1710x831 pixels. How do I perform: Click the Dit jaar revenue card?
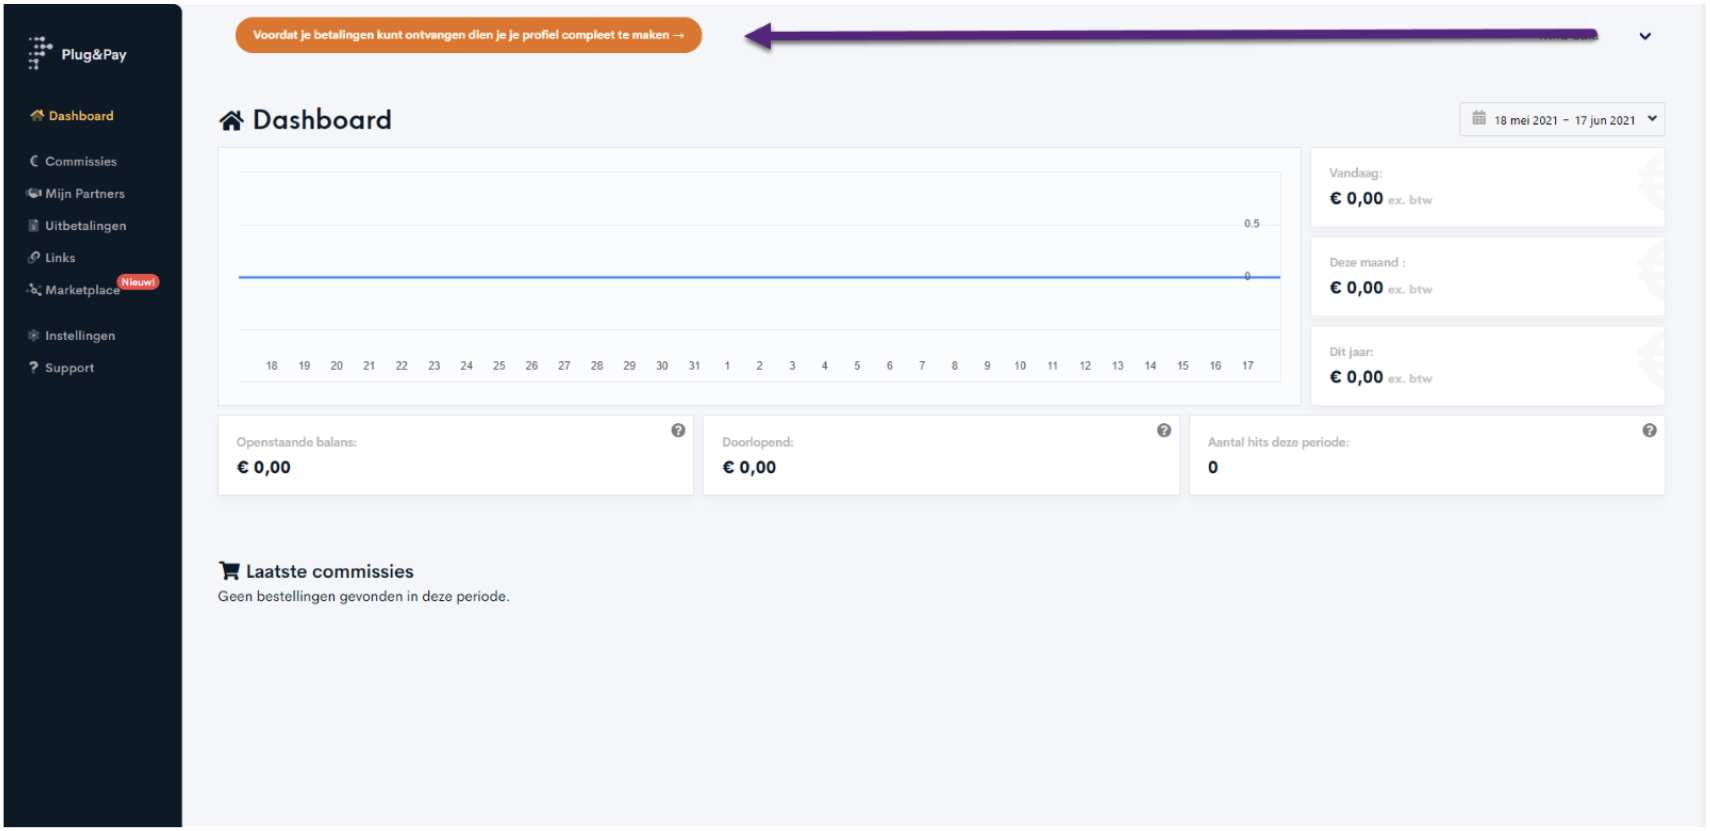[1487, 365]
